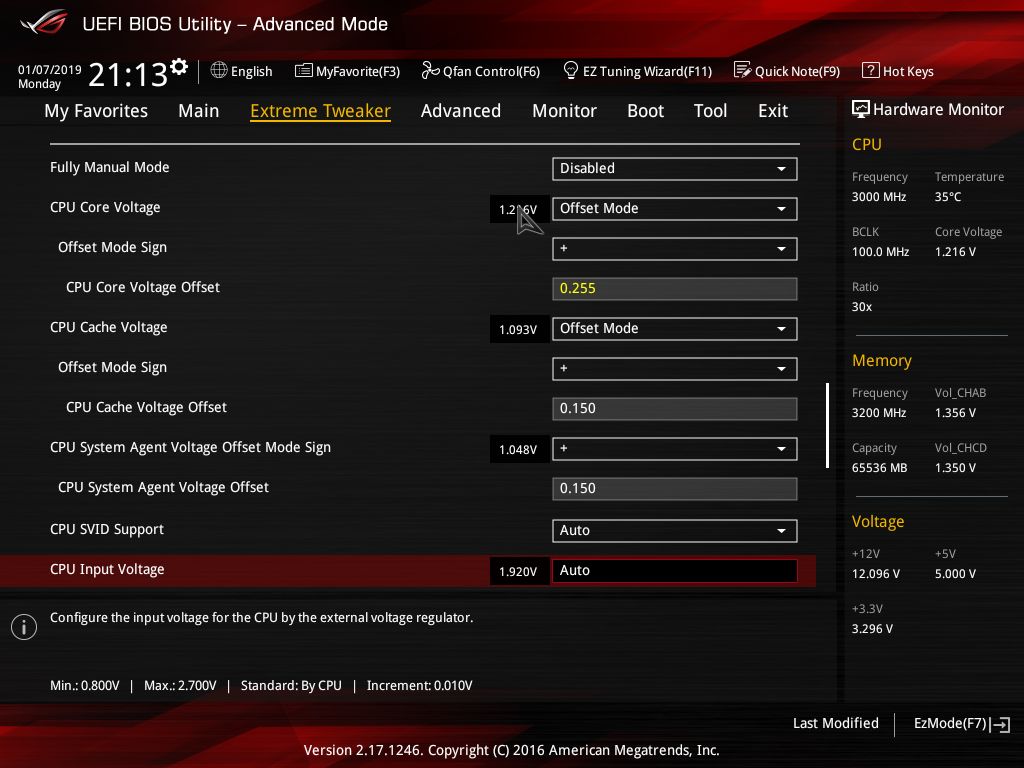Click the CPU Input Voltage Auto field
The image size is (1024, 768).
click(x=675, y=570)
